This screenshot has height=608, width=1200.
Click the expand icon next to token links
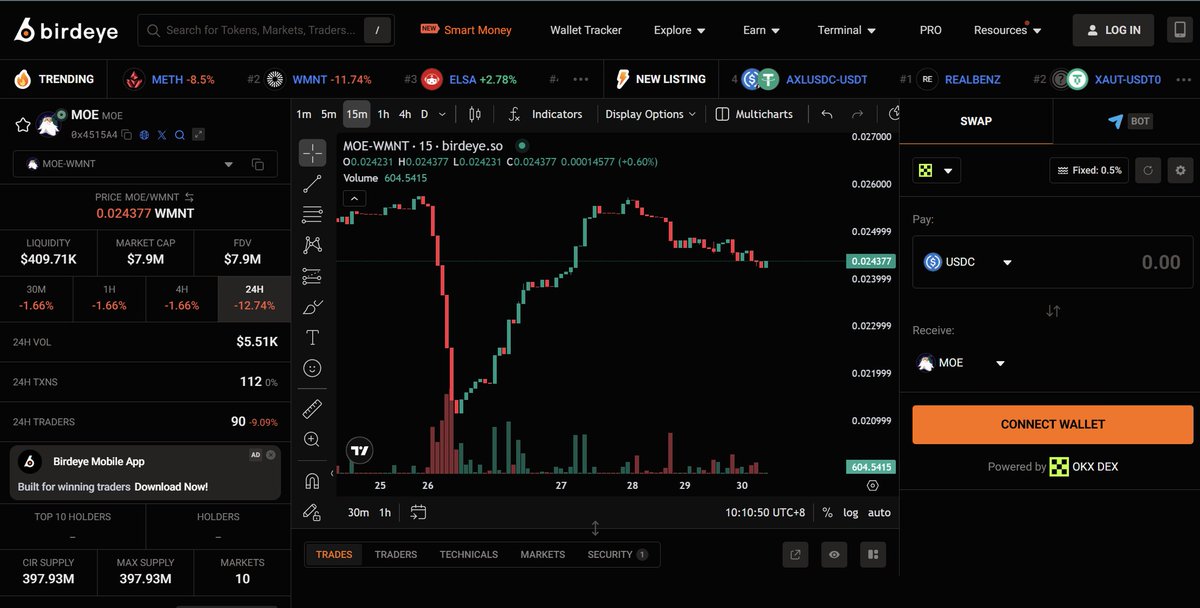tap(198, 135)
